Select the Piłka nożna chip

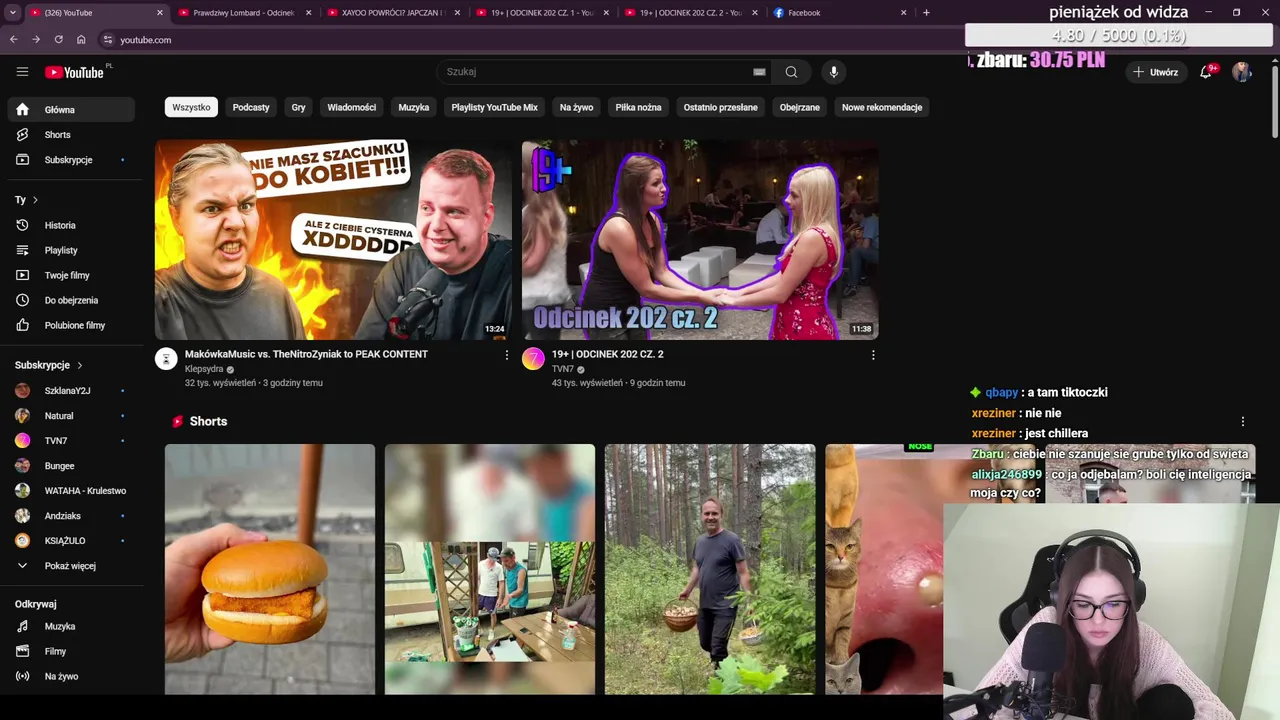pyautogui.click(x=638, y=107)
